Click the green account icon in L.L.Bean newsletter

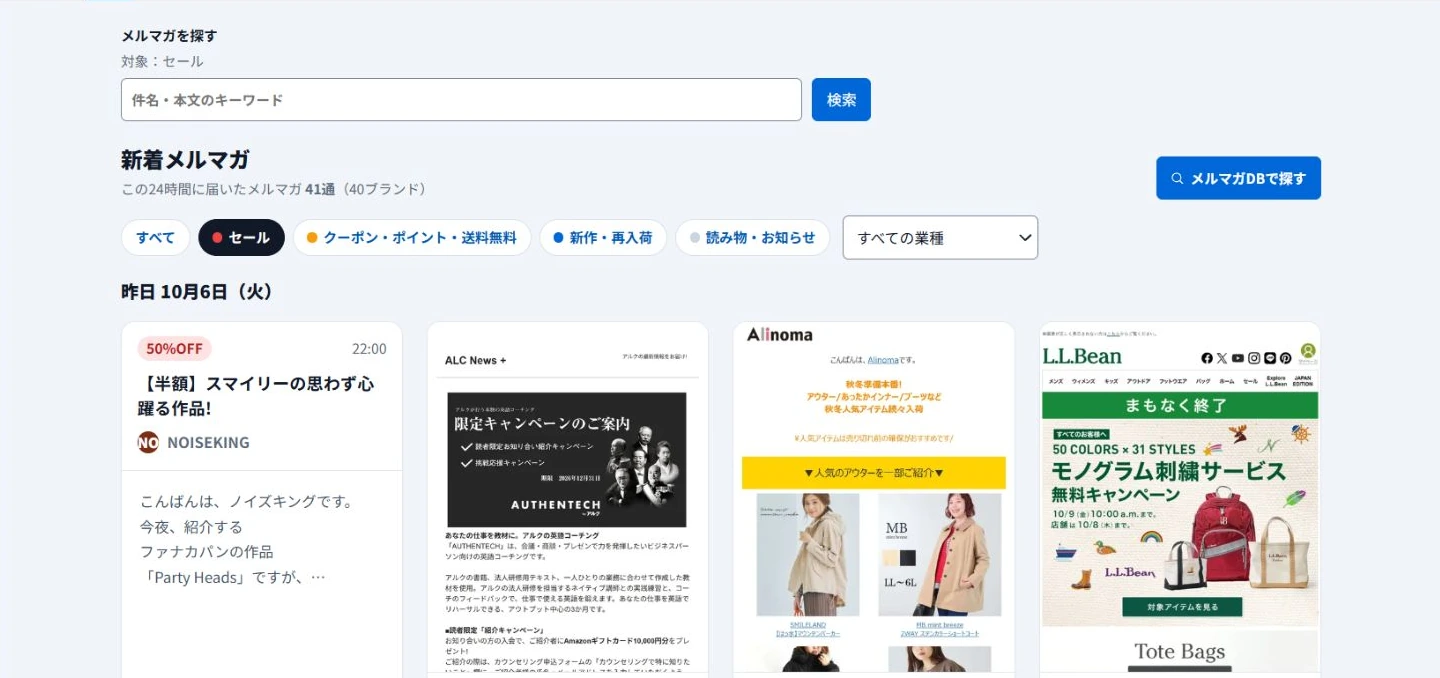click(1308, 351)
